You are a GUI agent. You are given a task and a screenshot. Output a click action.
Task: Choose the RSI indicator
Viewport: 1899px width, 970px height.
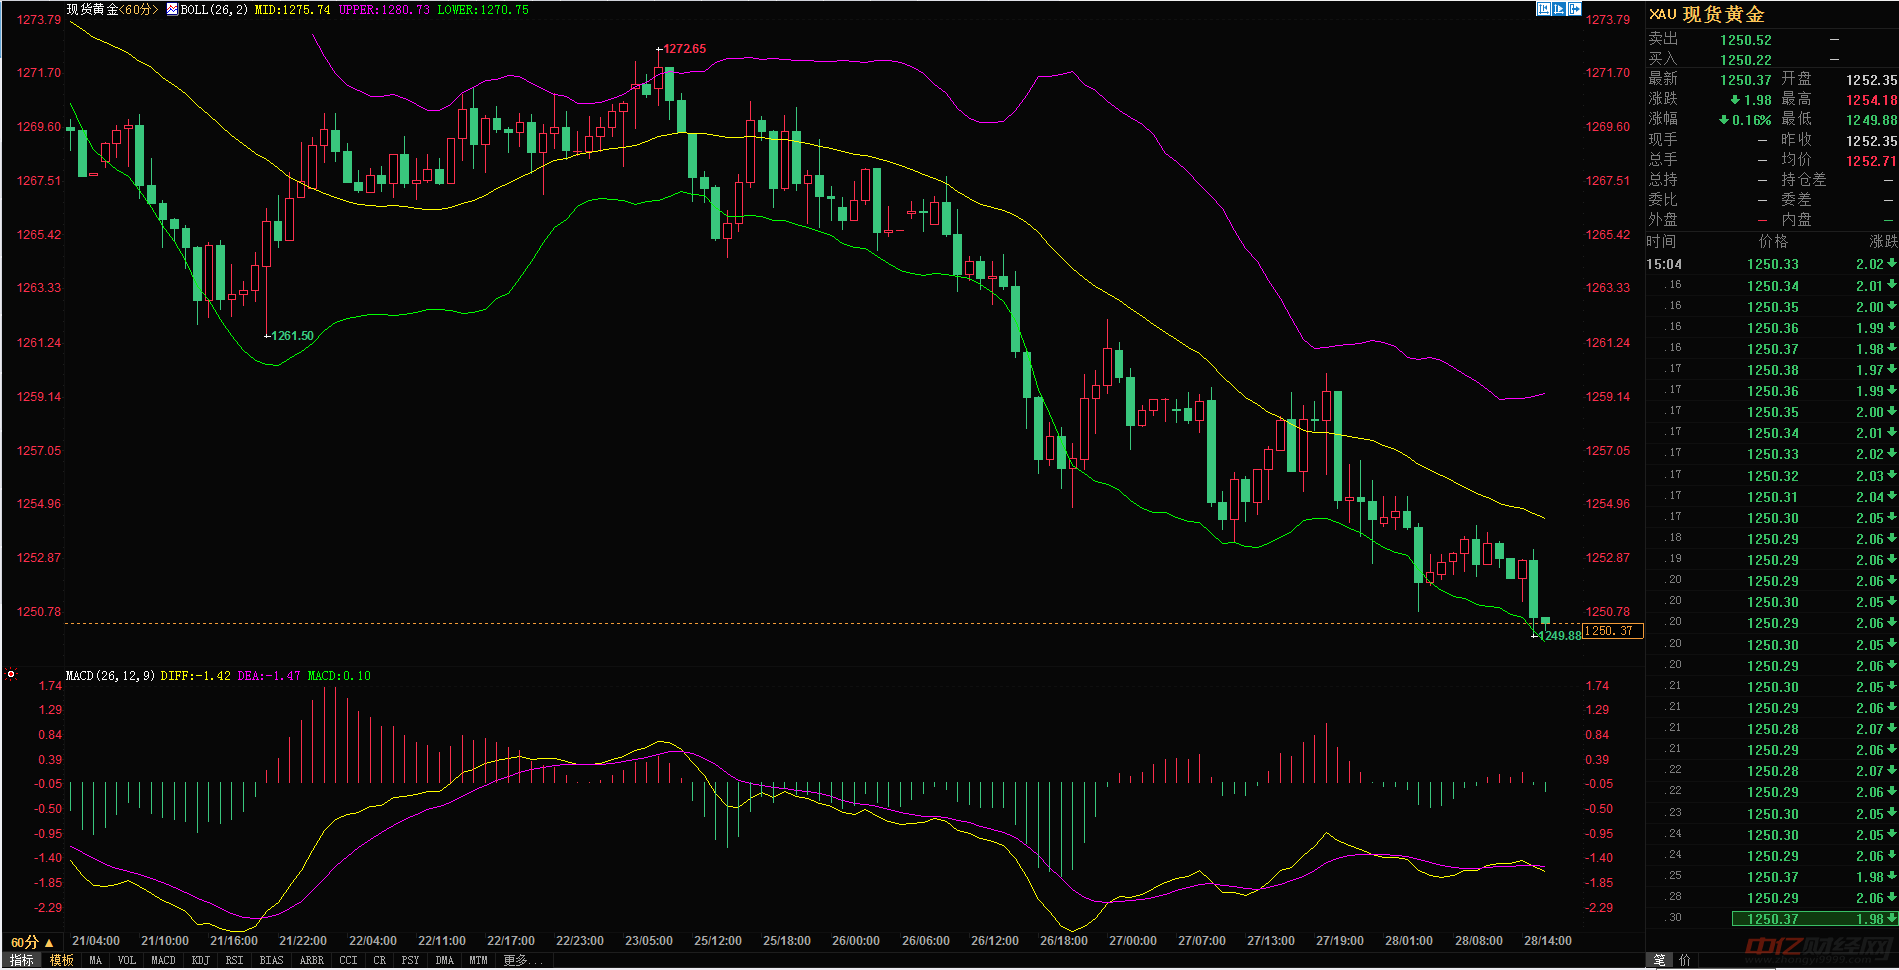[x=234, y=960]
